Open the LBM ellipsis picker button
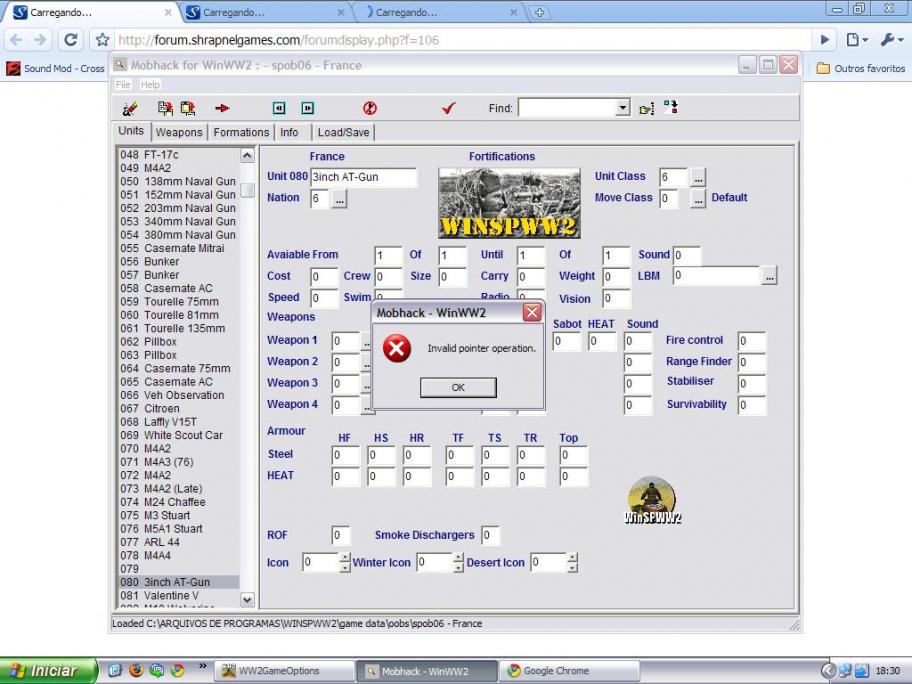Screen dimensions: 912x684 click(x=768, y=276)
